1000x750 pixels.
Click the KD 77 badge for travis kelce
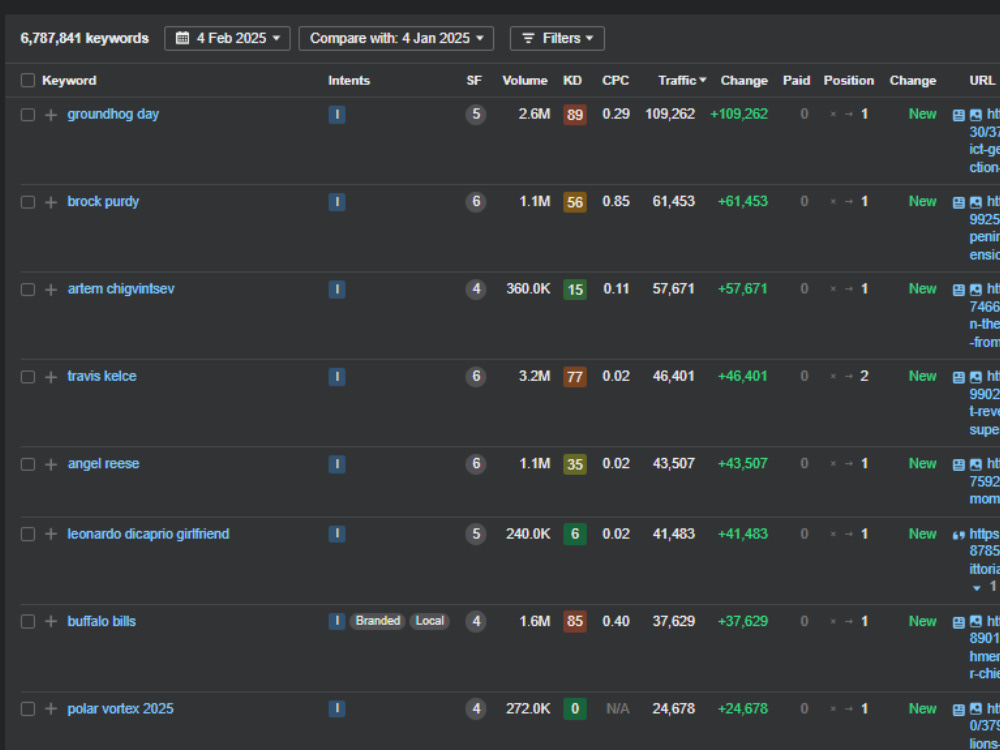(575, 377)
